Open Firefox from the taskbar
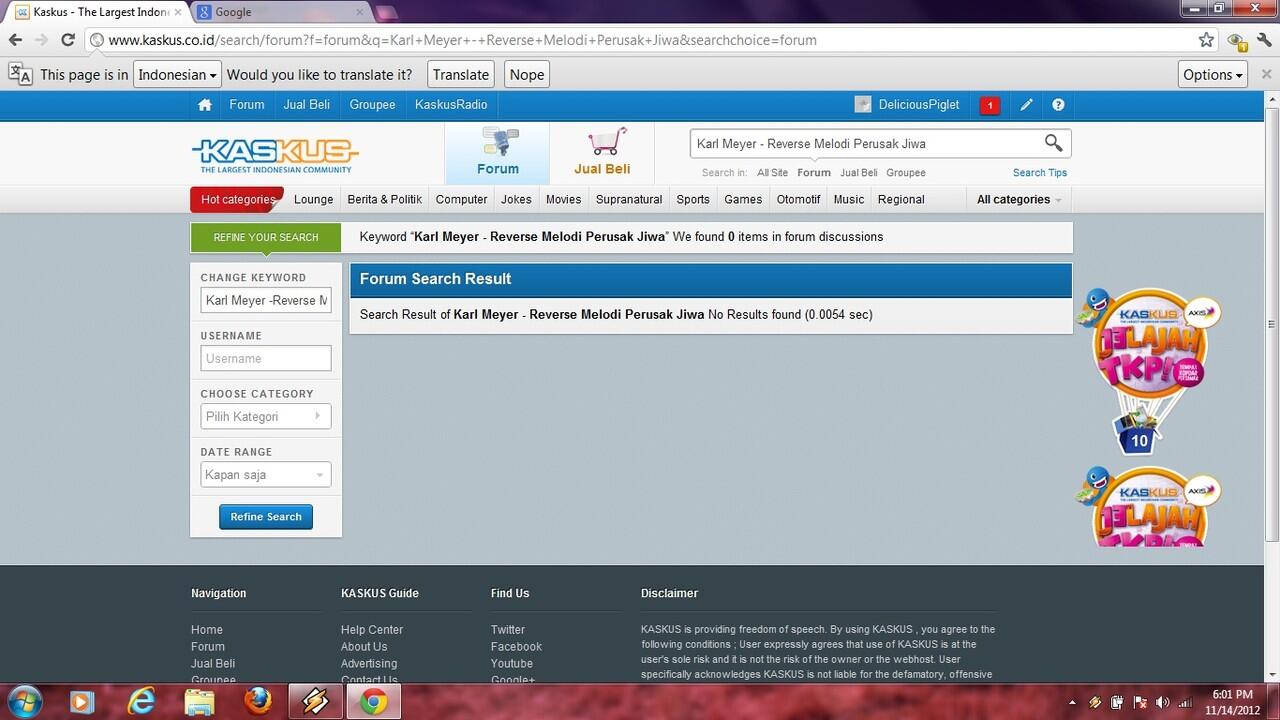1280x720 pixels. click(x=258, y=702)
